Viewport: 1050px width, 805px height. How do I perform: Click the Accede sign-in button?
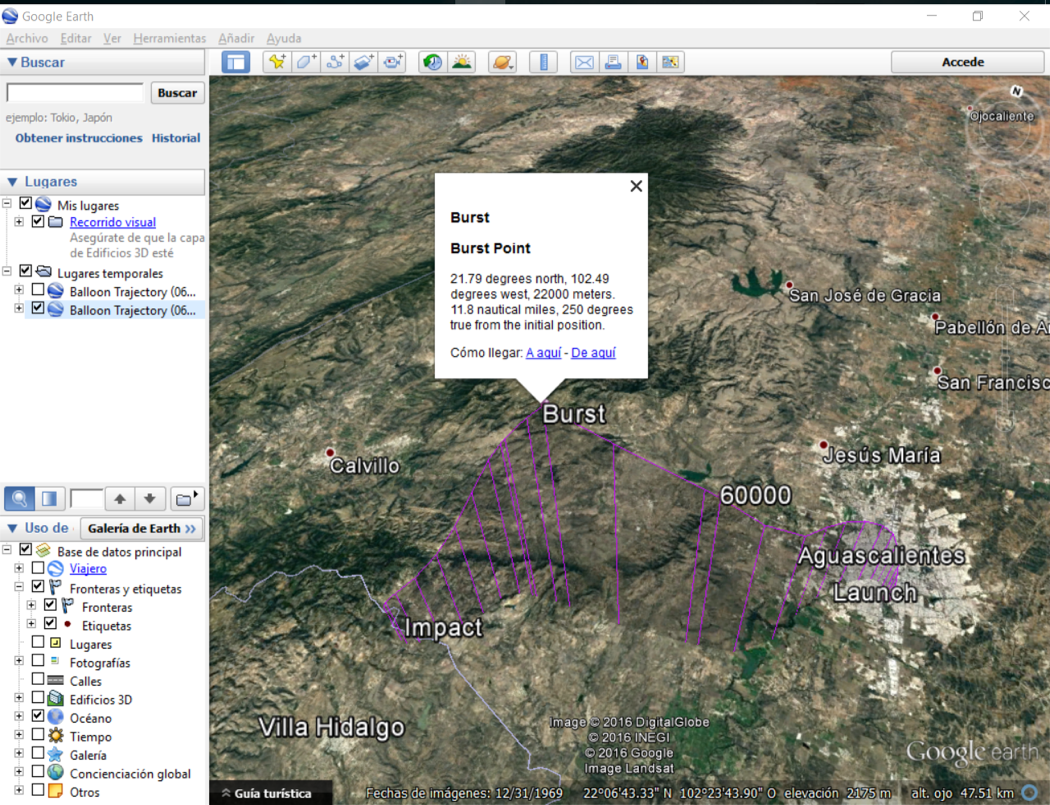click(967, 62)
